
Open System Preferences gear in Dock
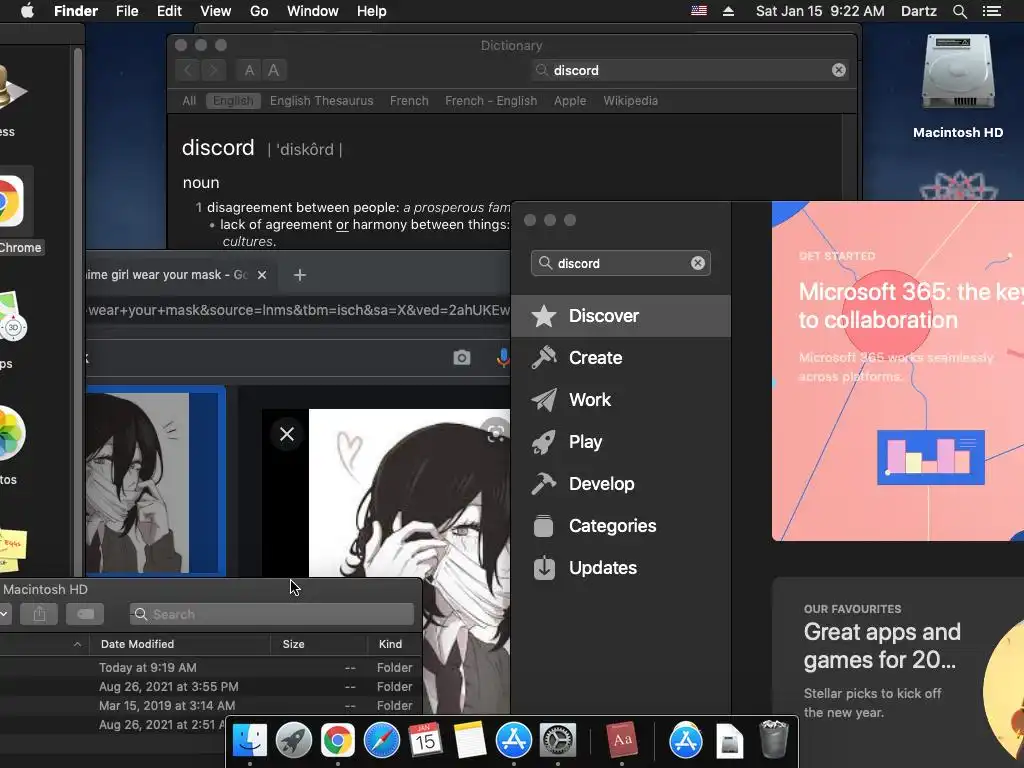[x=557, y=741]
